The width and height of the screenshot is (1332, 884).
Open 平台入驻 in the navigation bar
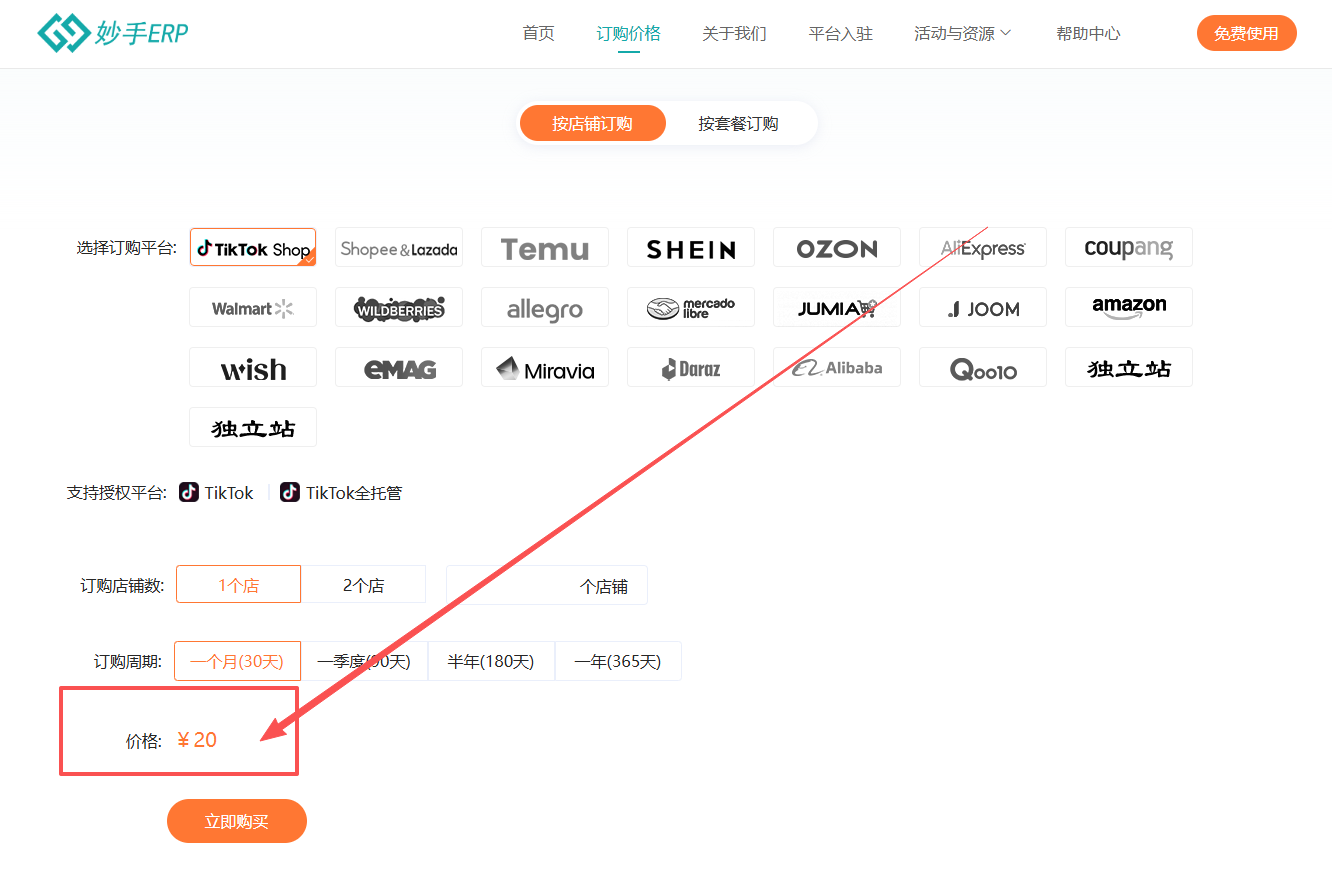840,34
